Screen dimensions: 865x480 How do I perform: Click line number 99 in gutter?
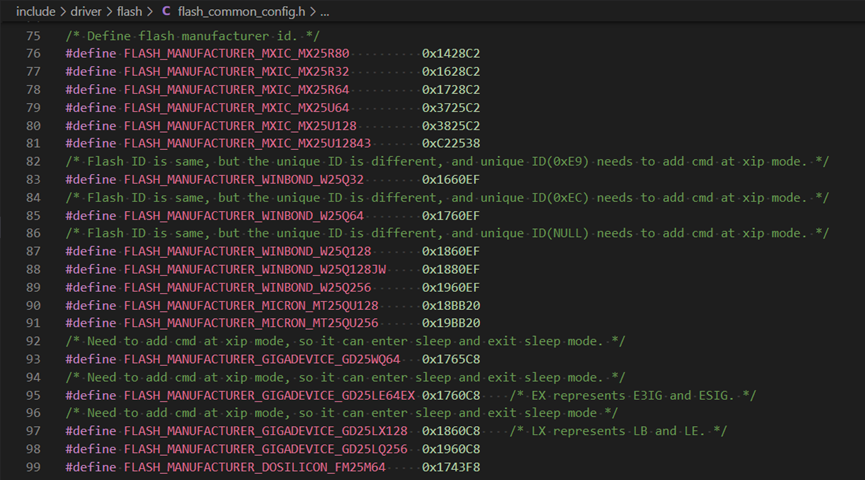coord(33,467)
